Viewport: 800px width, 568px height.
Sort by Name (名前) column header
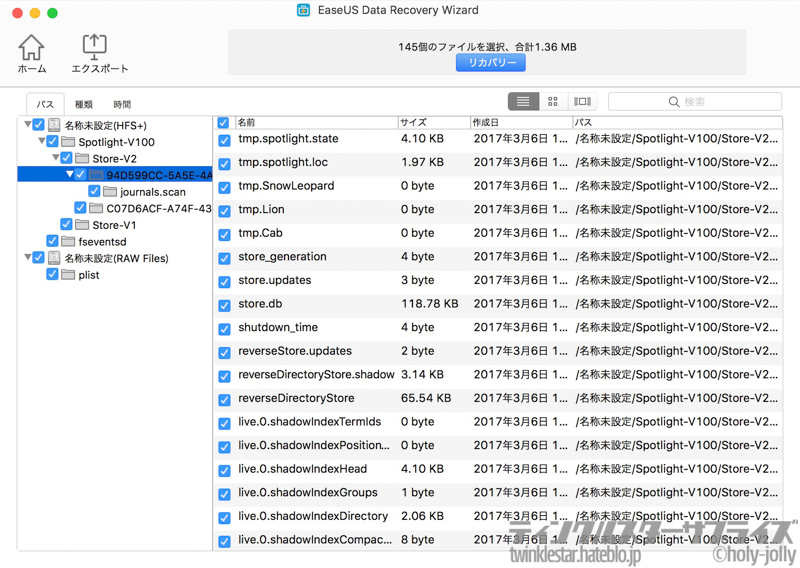click(x=316, y=122)
